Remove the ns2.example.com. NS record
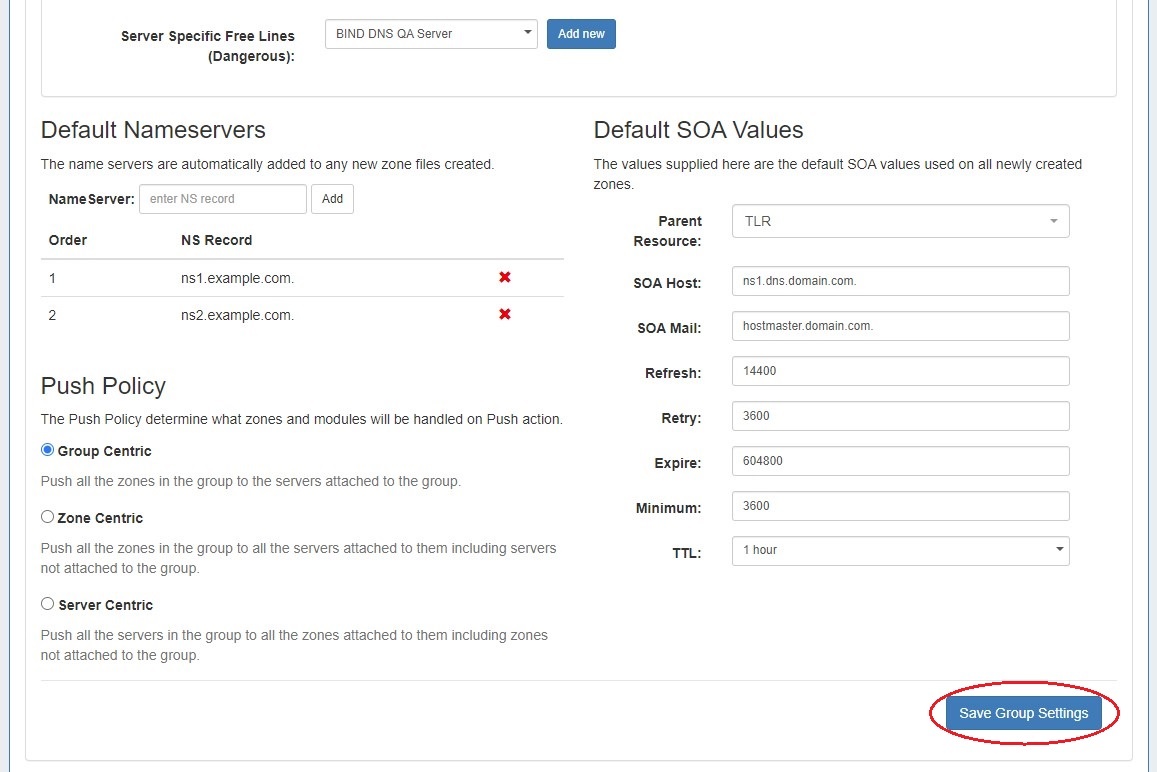This screenshot has width=1157, height=772. (x=505, y=314)
